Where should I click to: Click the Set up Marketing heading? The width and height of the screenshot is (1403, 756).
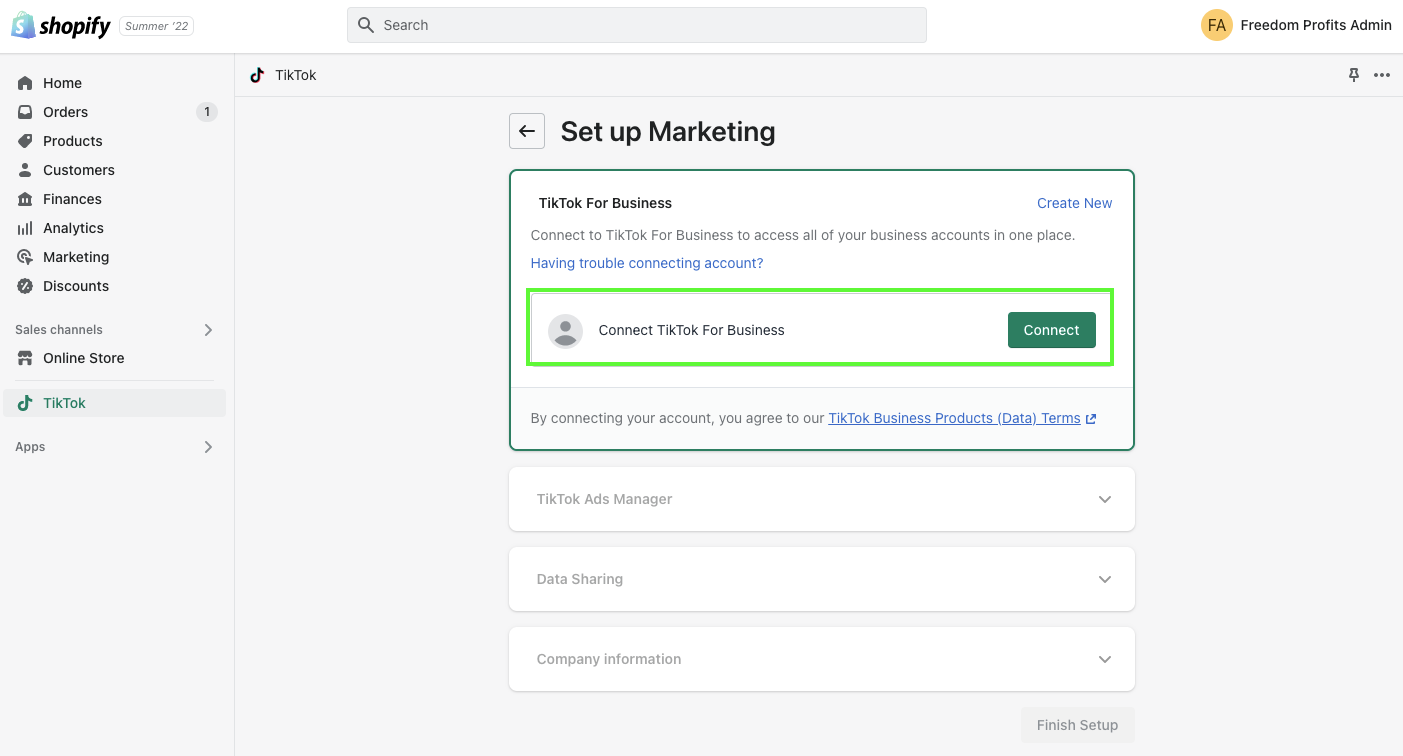[x=668, y=131]
